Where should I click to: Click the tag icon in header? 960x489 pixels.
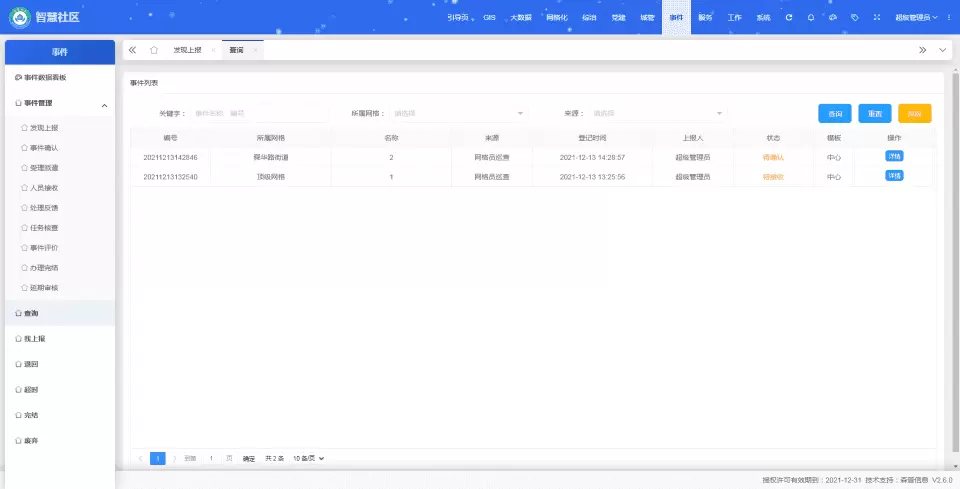point(855,18)
